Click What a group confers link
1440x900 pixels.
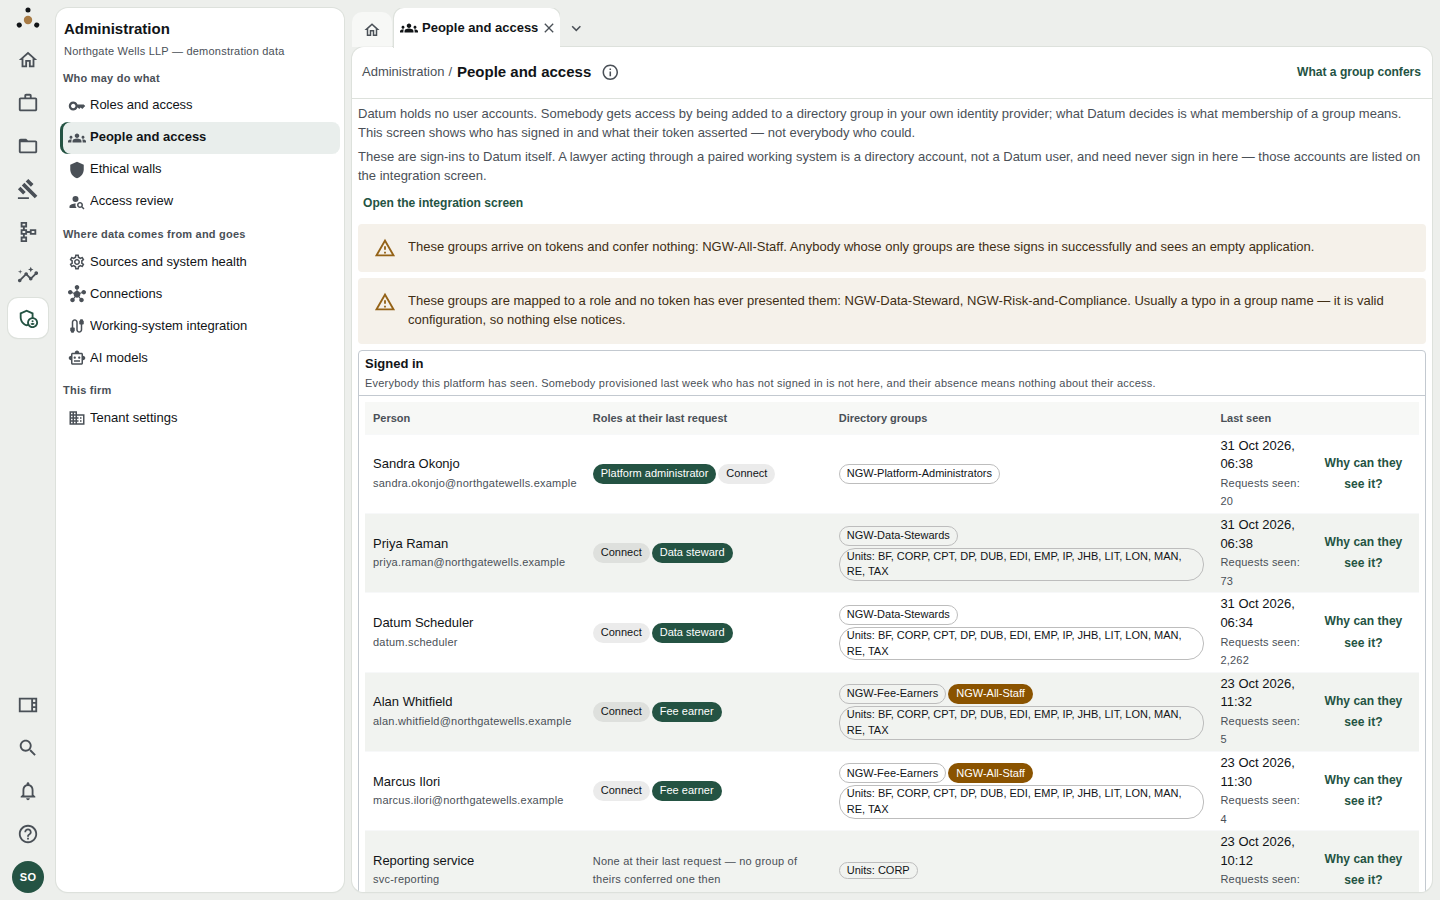[1358, 72]
